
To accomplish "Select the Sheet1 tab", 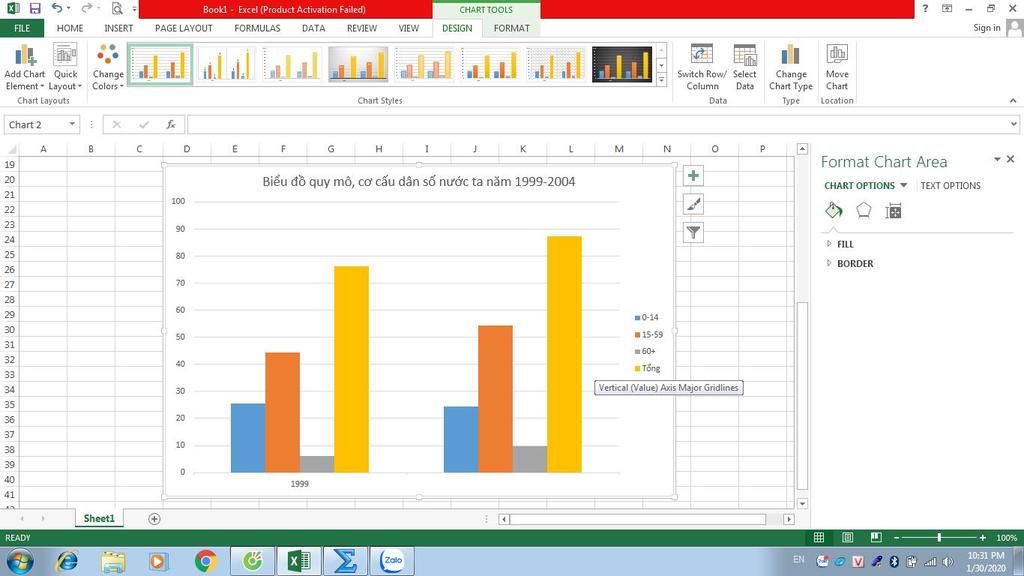I will 99,519.
